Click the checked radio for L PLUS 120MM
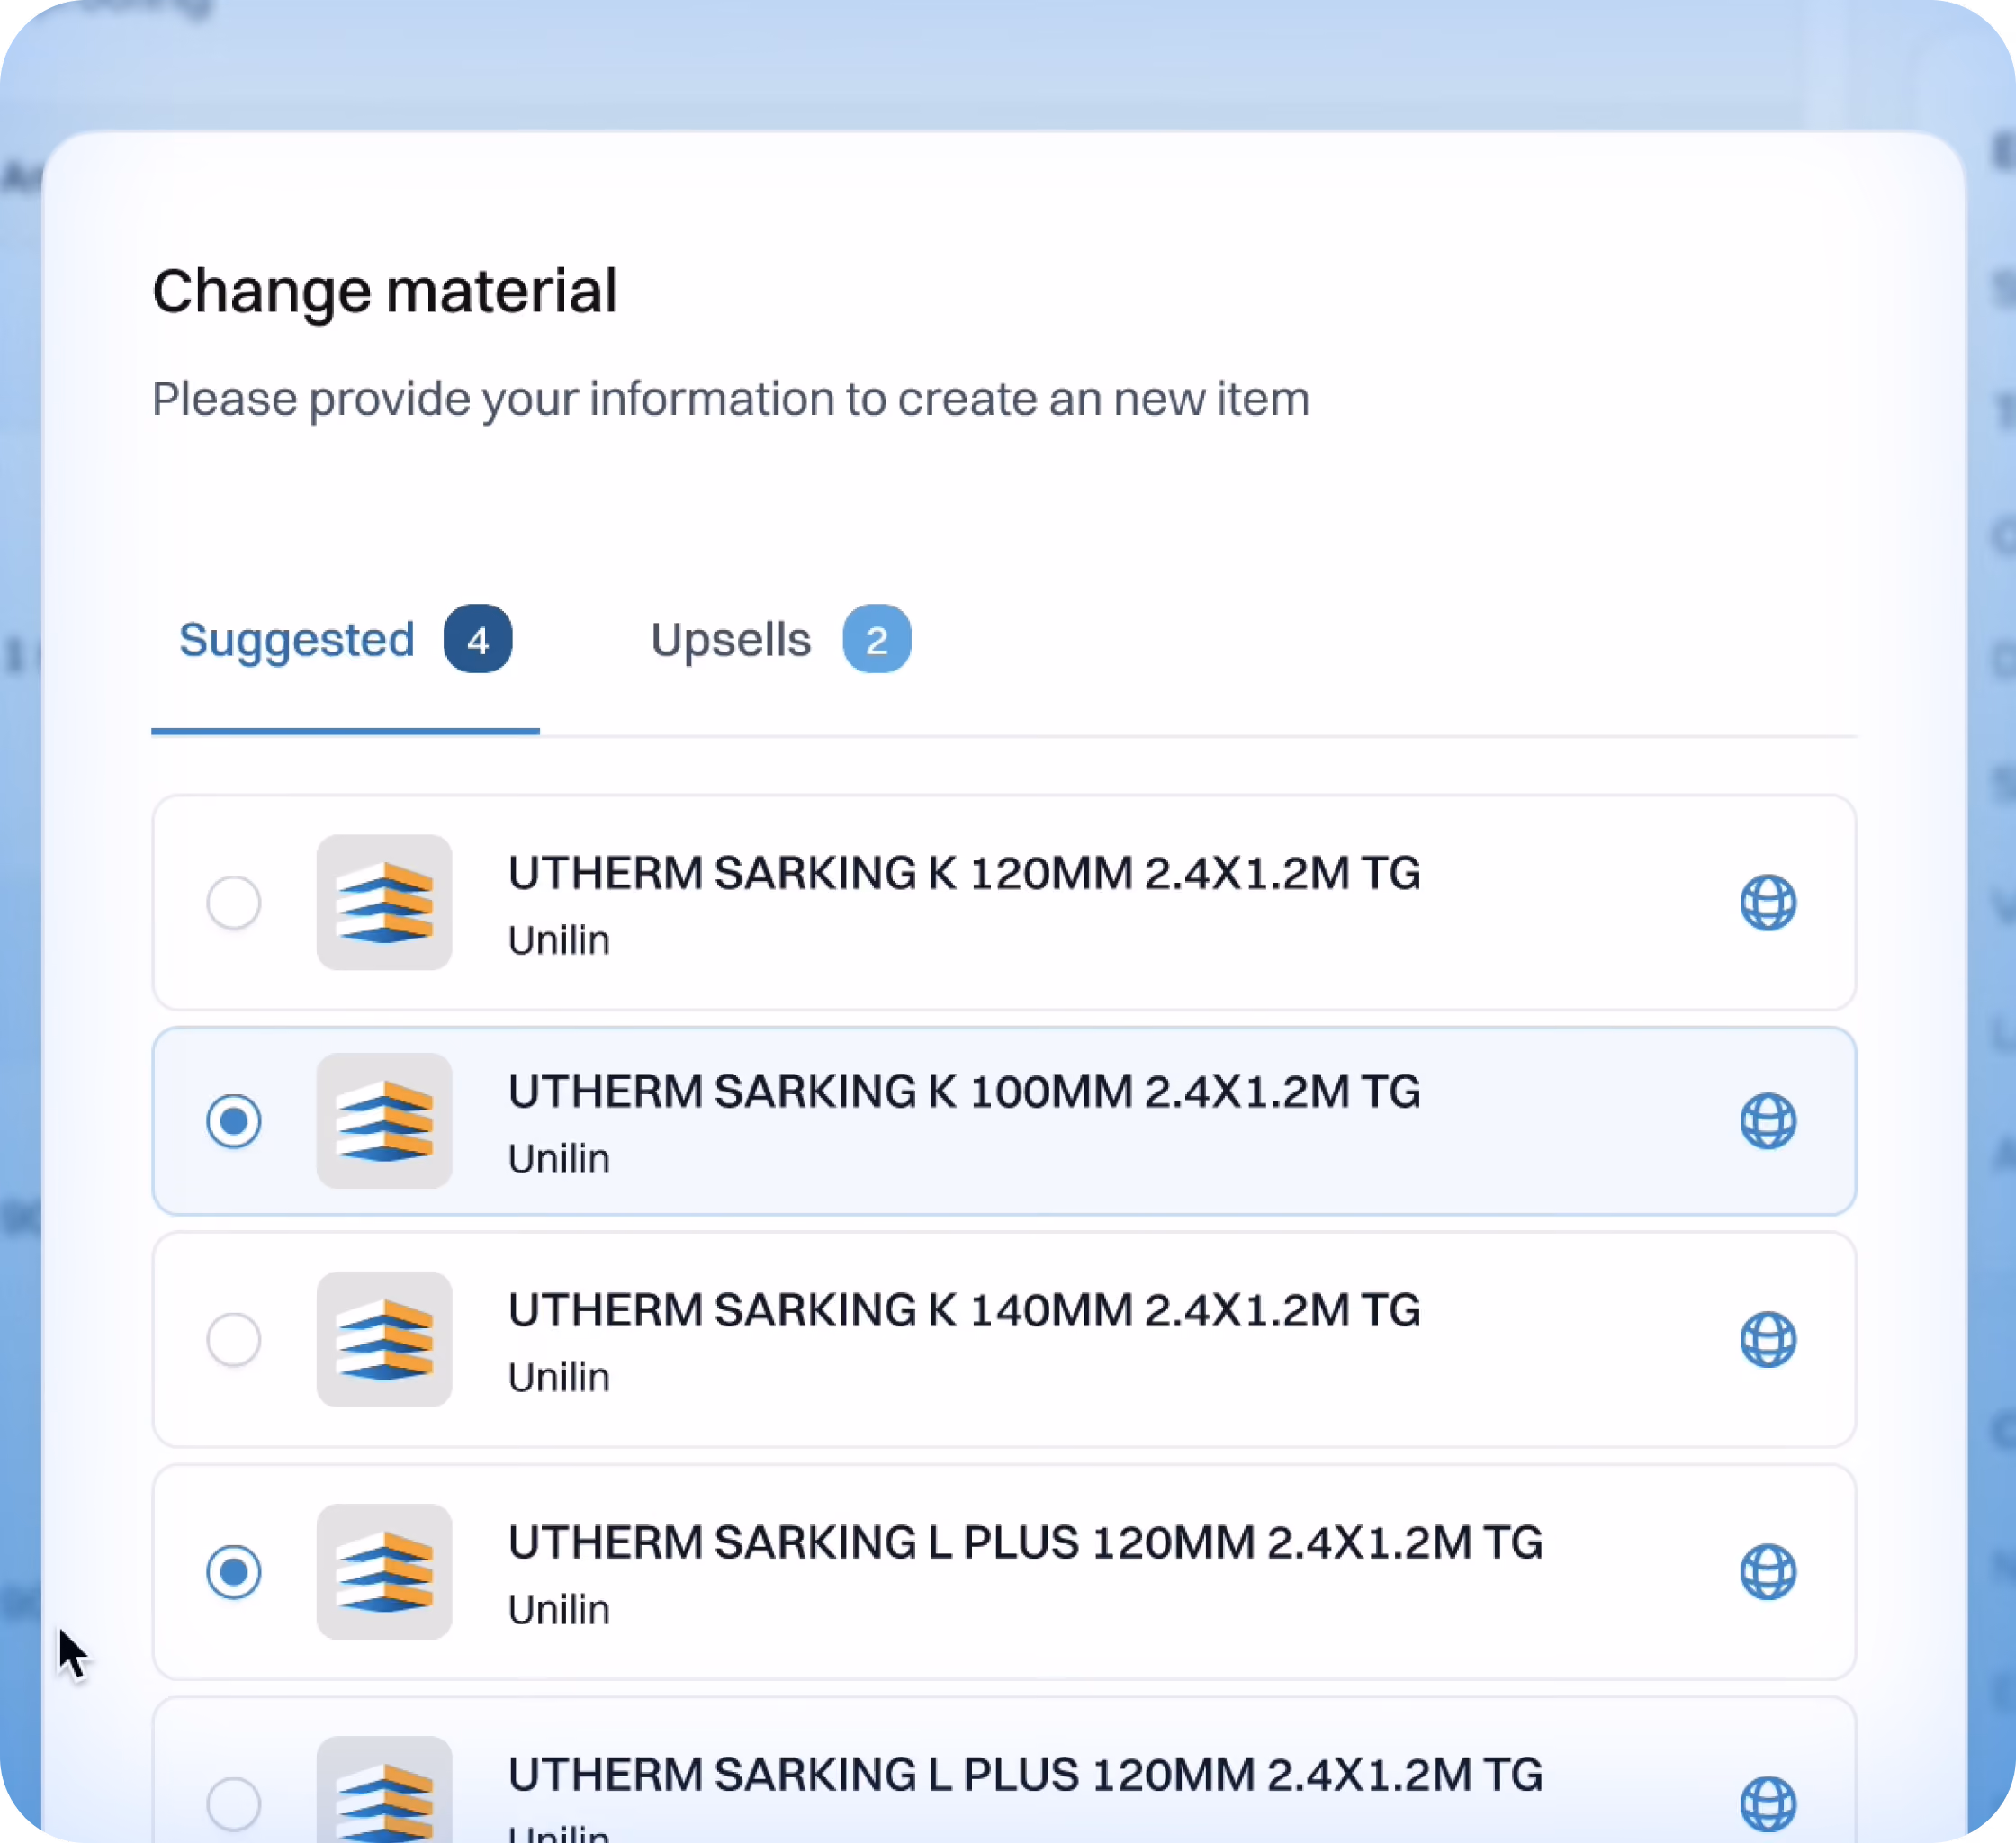Screen dimensions: 2016x1843 pyautogui.click(x=234, y=1571)
